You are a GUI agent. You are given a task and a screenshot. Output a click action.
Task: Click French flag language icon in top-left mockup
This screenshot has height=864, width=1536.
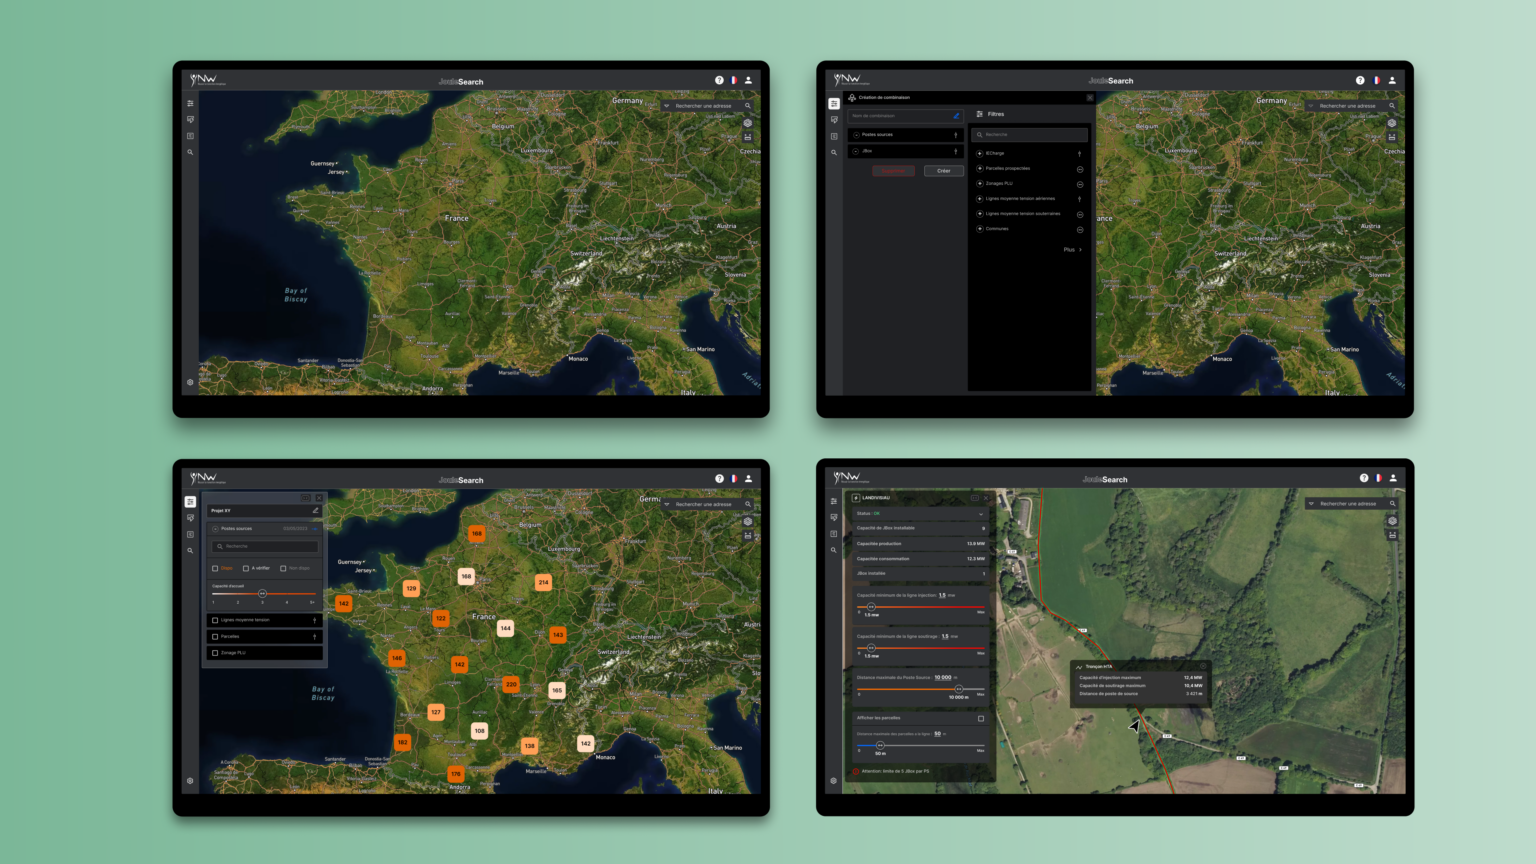734,80
